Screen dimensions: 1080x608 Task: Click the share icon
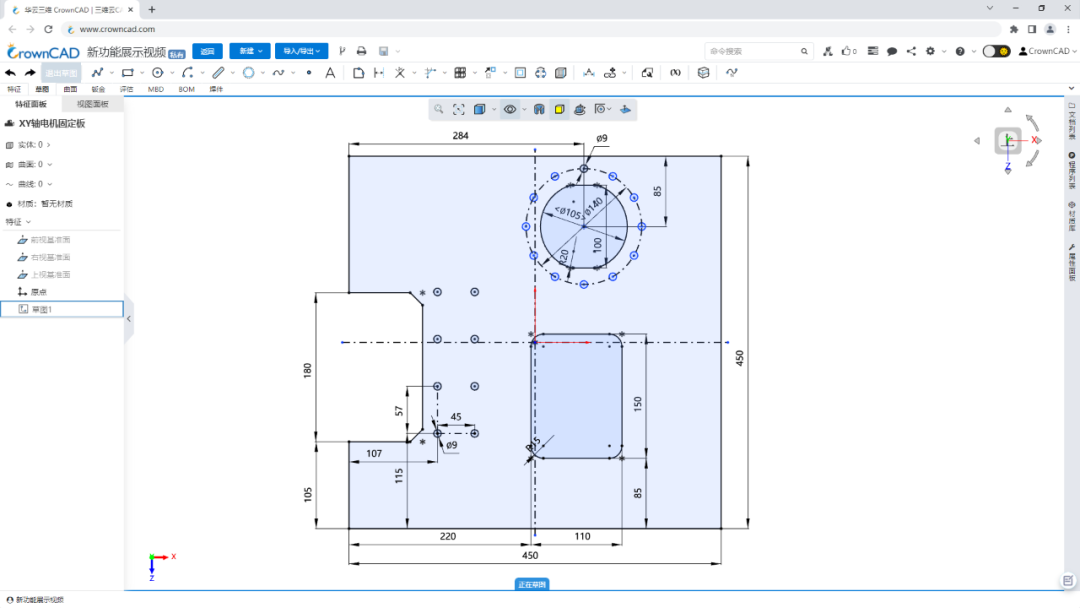[x=911, y=51]
